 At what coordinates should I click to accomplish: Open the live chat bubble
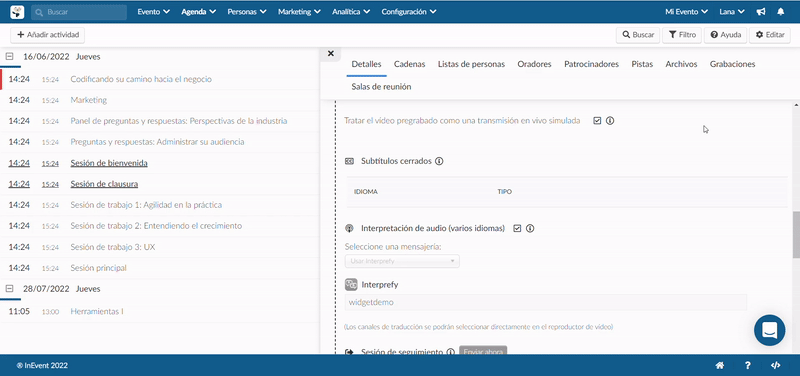pyautogui.click(x=769, y=331)
